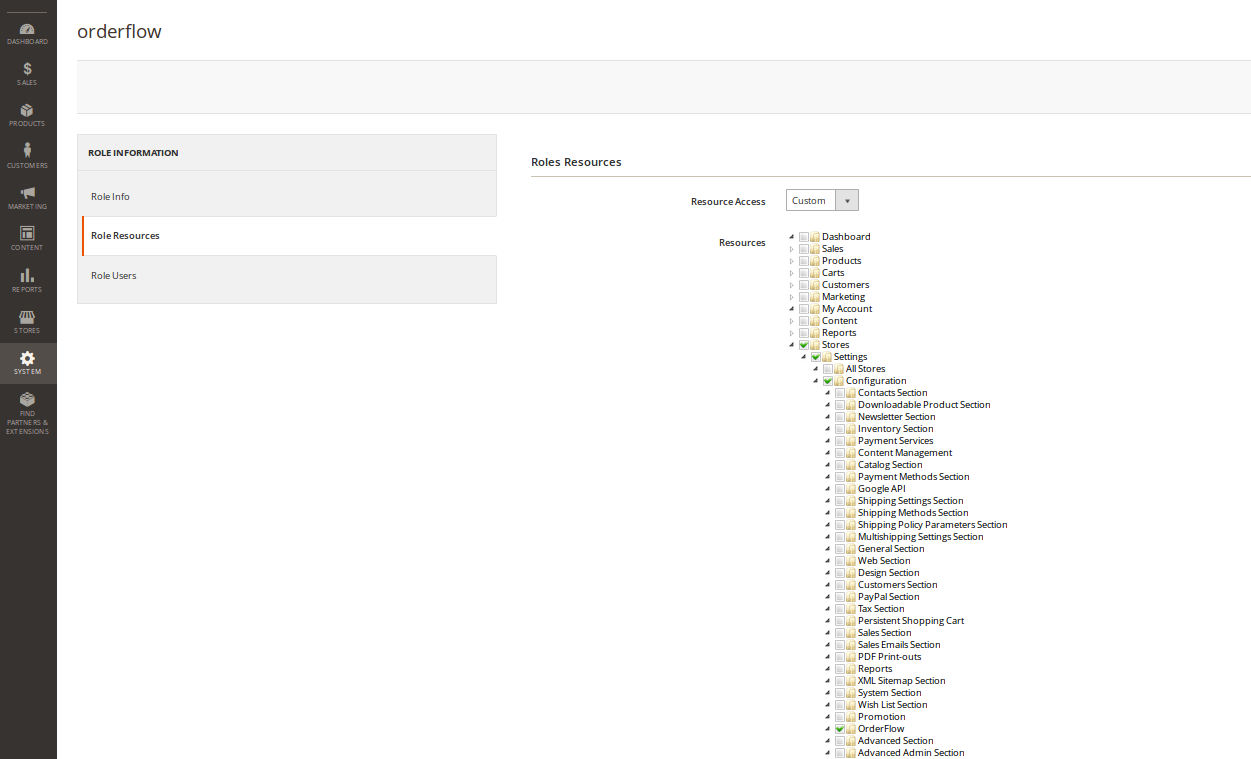Toggle the All Stores checkbox
The width and height of the screenshot is (1251, 759).
point(828,369)
